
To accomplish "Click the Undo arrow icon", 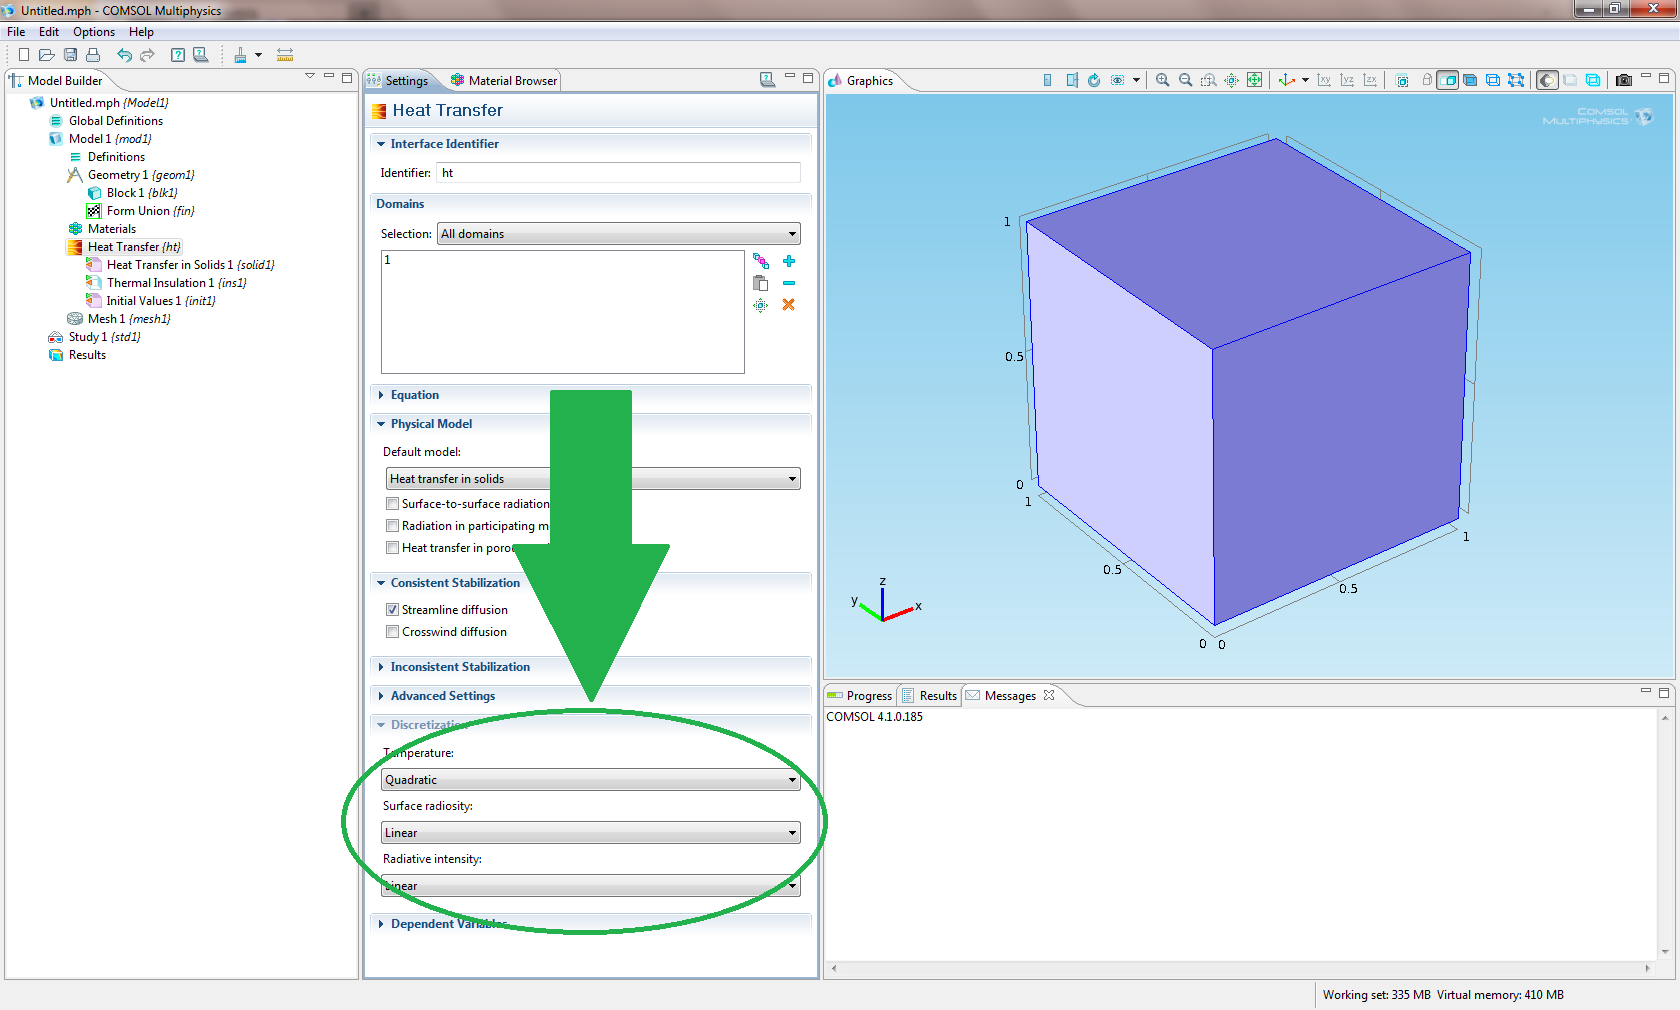I will click(x=124, y=55).
